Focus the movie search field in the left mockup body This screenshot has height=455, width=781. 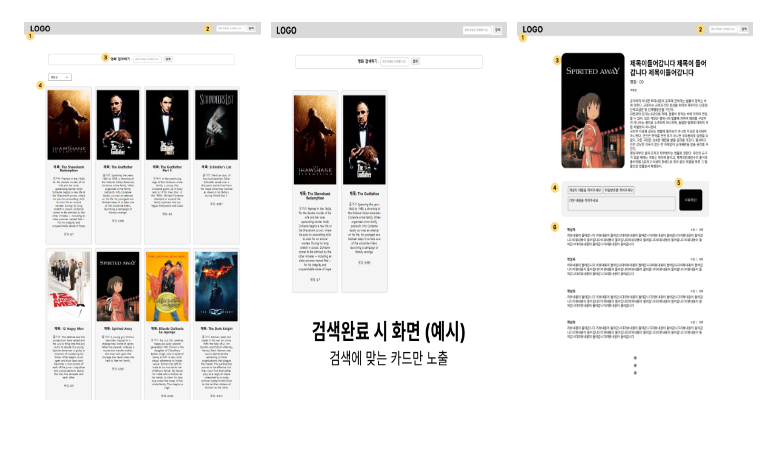coord(147,59)
